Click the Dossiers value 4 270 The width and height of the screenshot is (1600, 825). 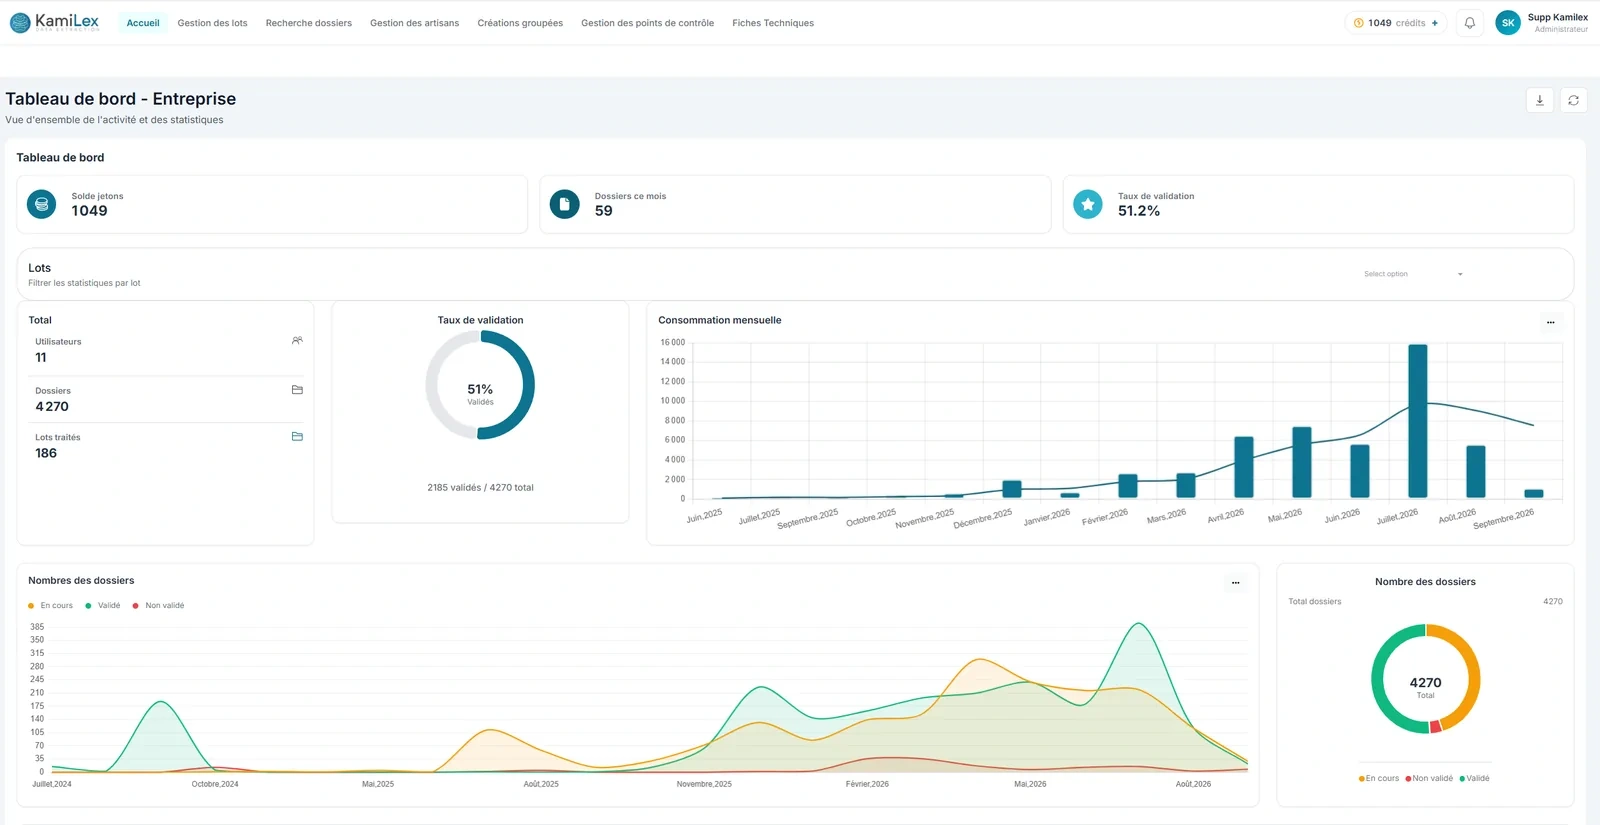click(x=52, y=407)
